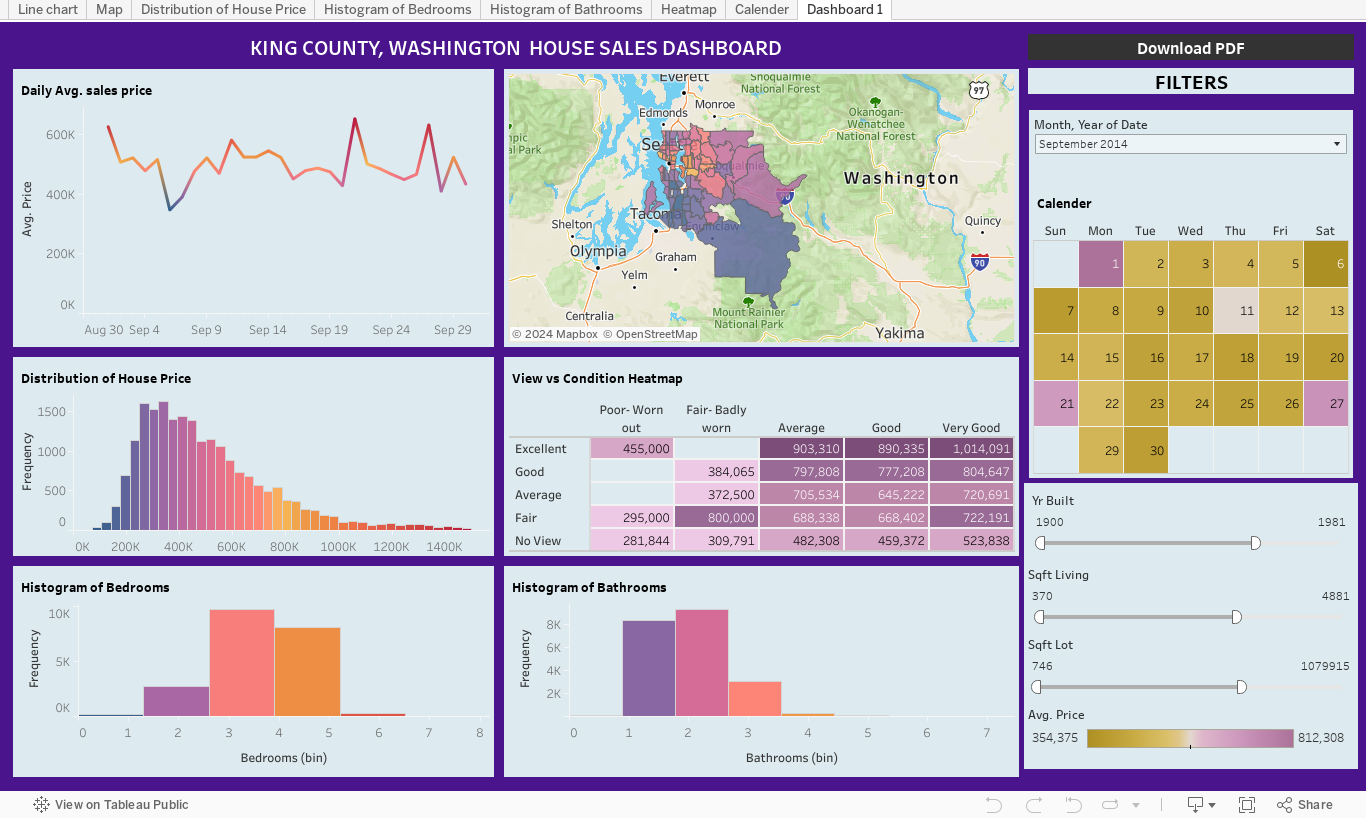
Task: Click the Sqft Living slider left handle
Action: (x=1039, y=617)
